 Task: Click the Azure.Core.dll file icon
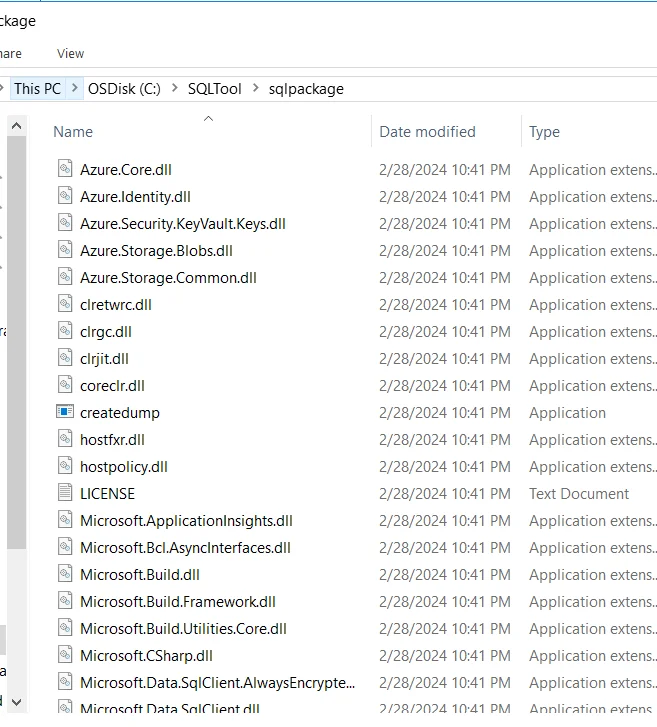65,169
